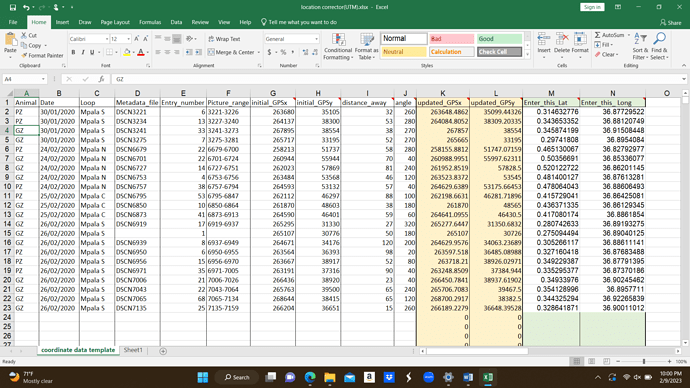Image resolution: width=690 pixels, height=388 pixels.
Task: Open File Explorer from taskbar
Action: click(330, 377)
